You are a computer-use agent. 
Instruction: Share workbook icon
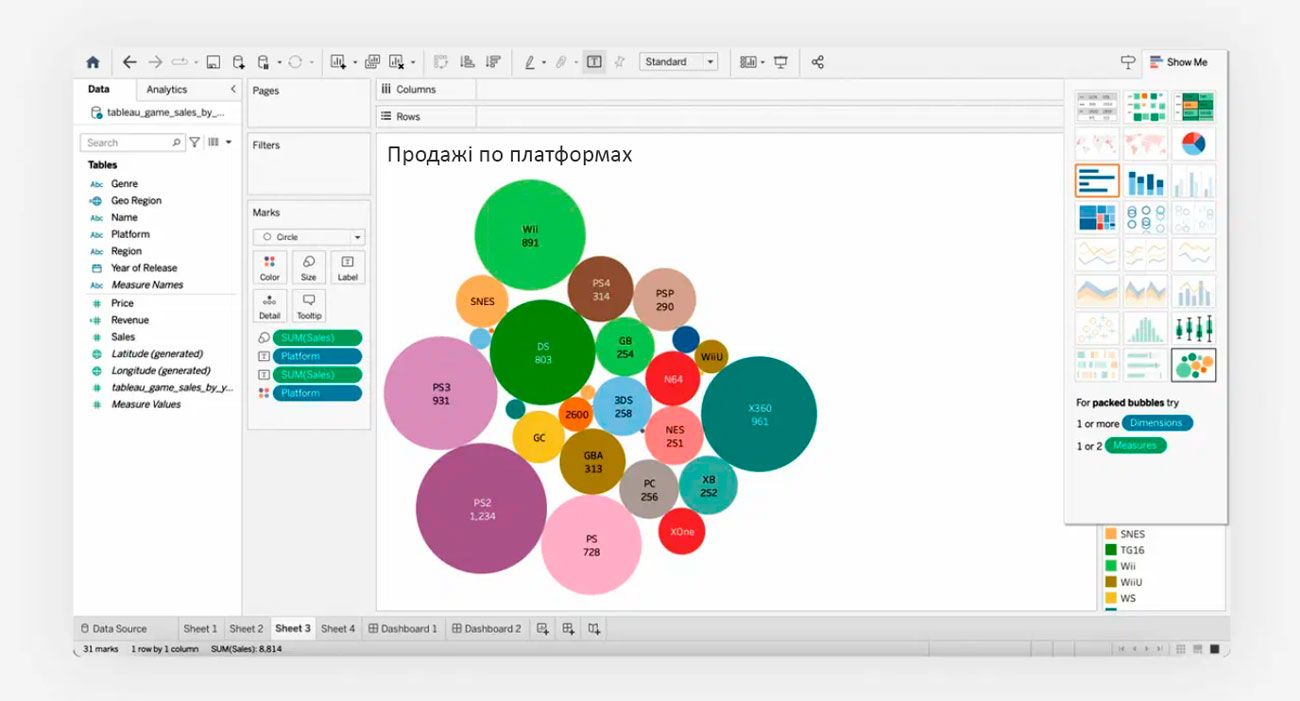(x=818, y=62)
